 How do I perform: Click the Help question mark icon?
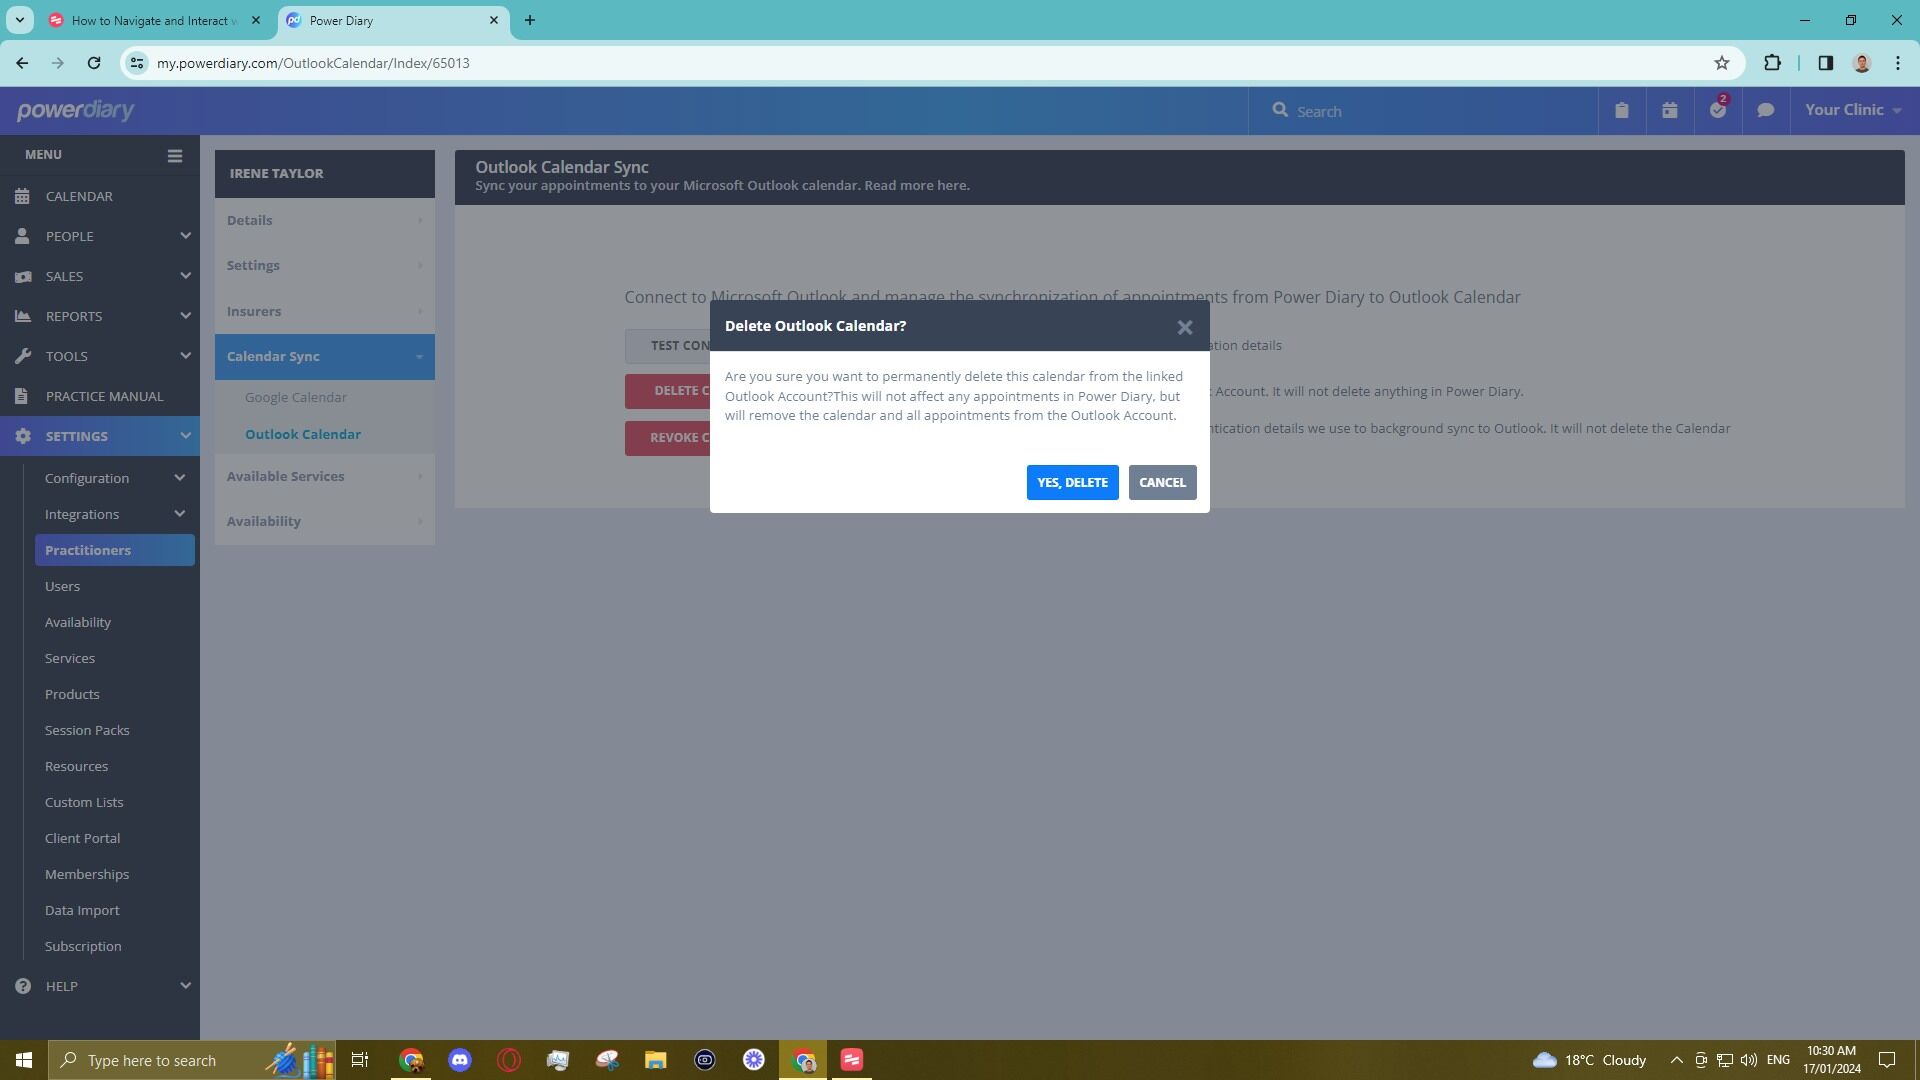[22, 986]
